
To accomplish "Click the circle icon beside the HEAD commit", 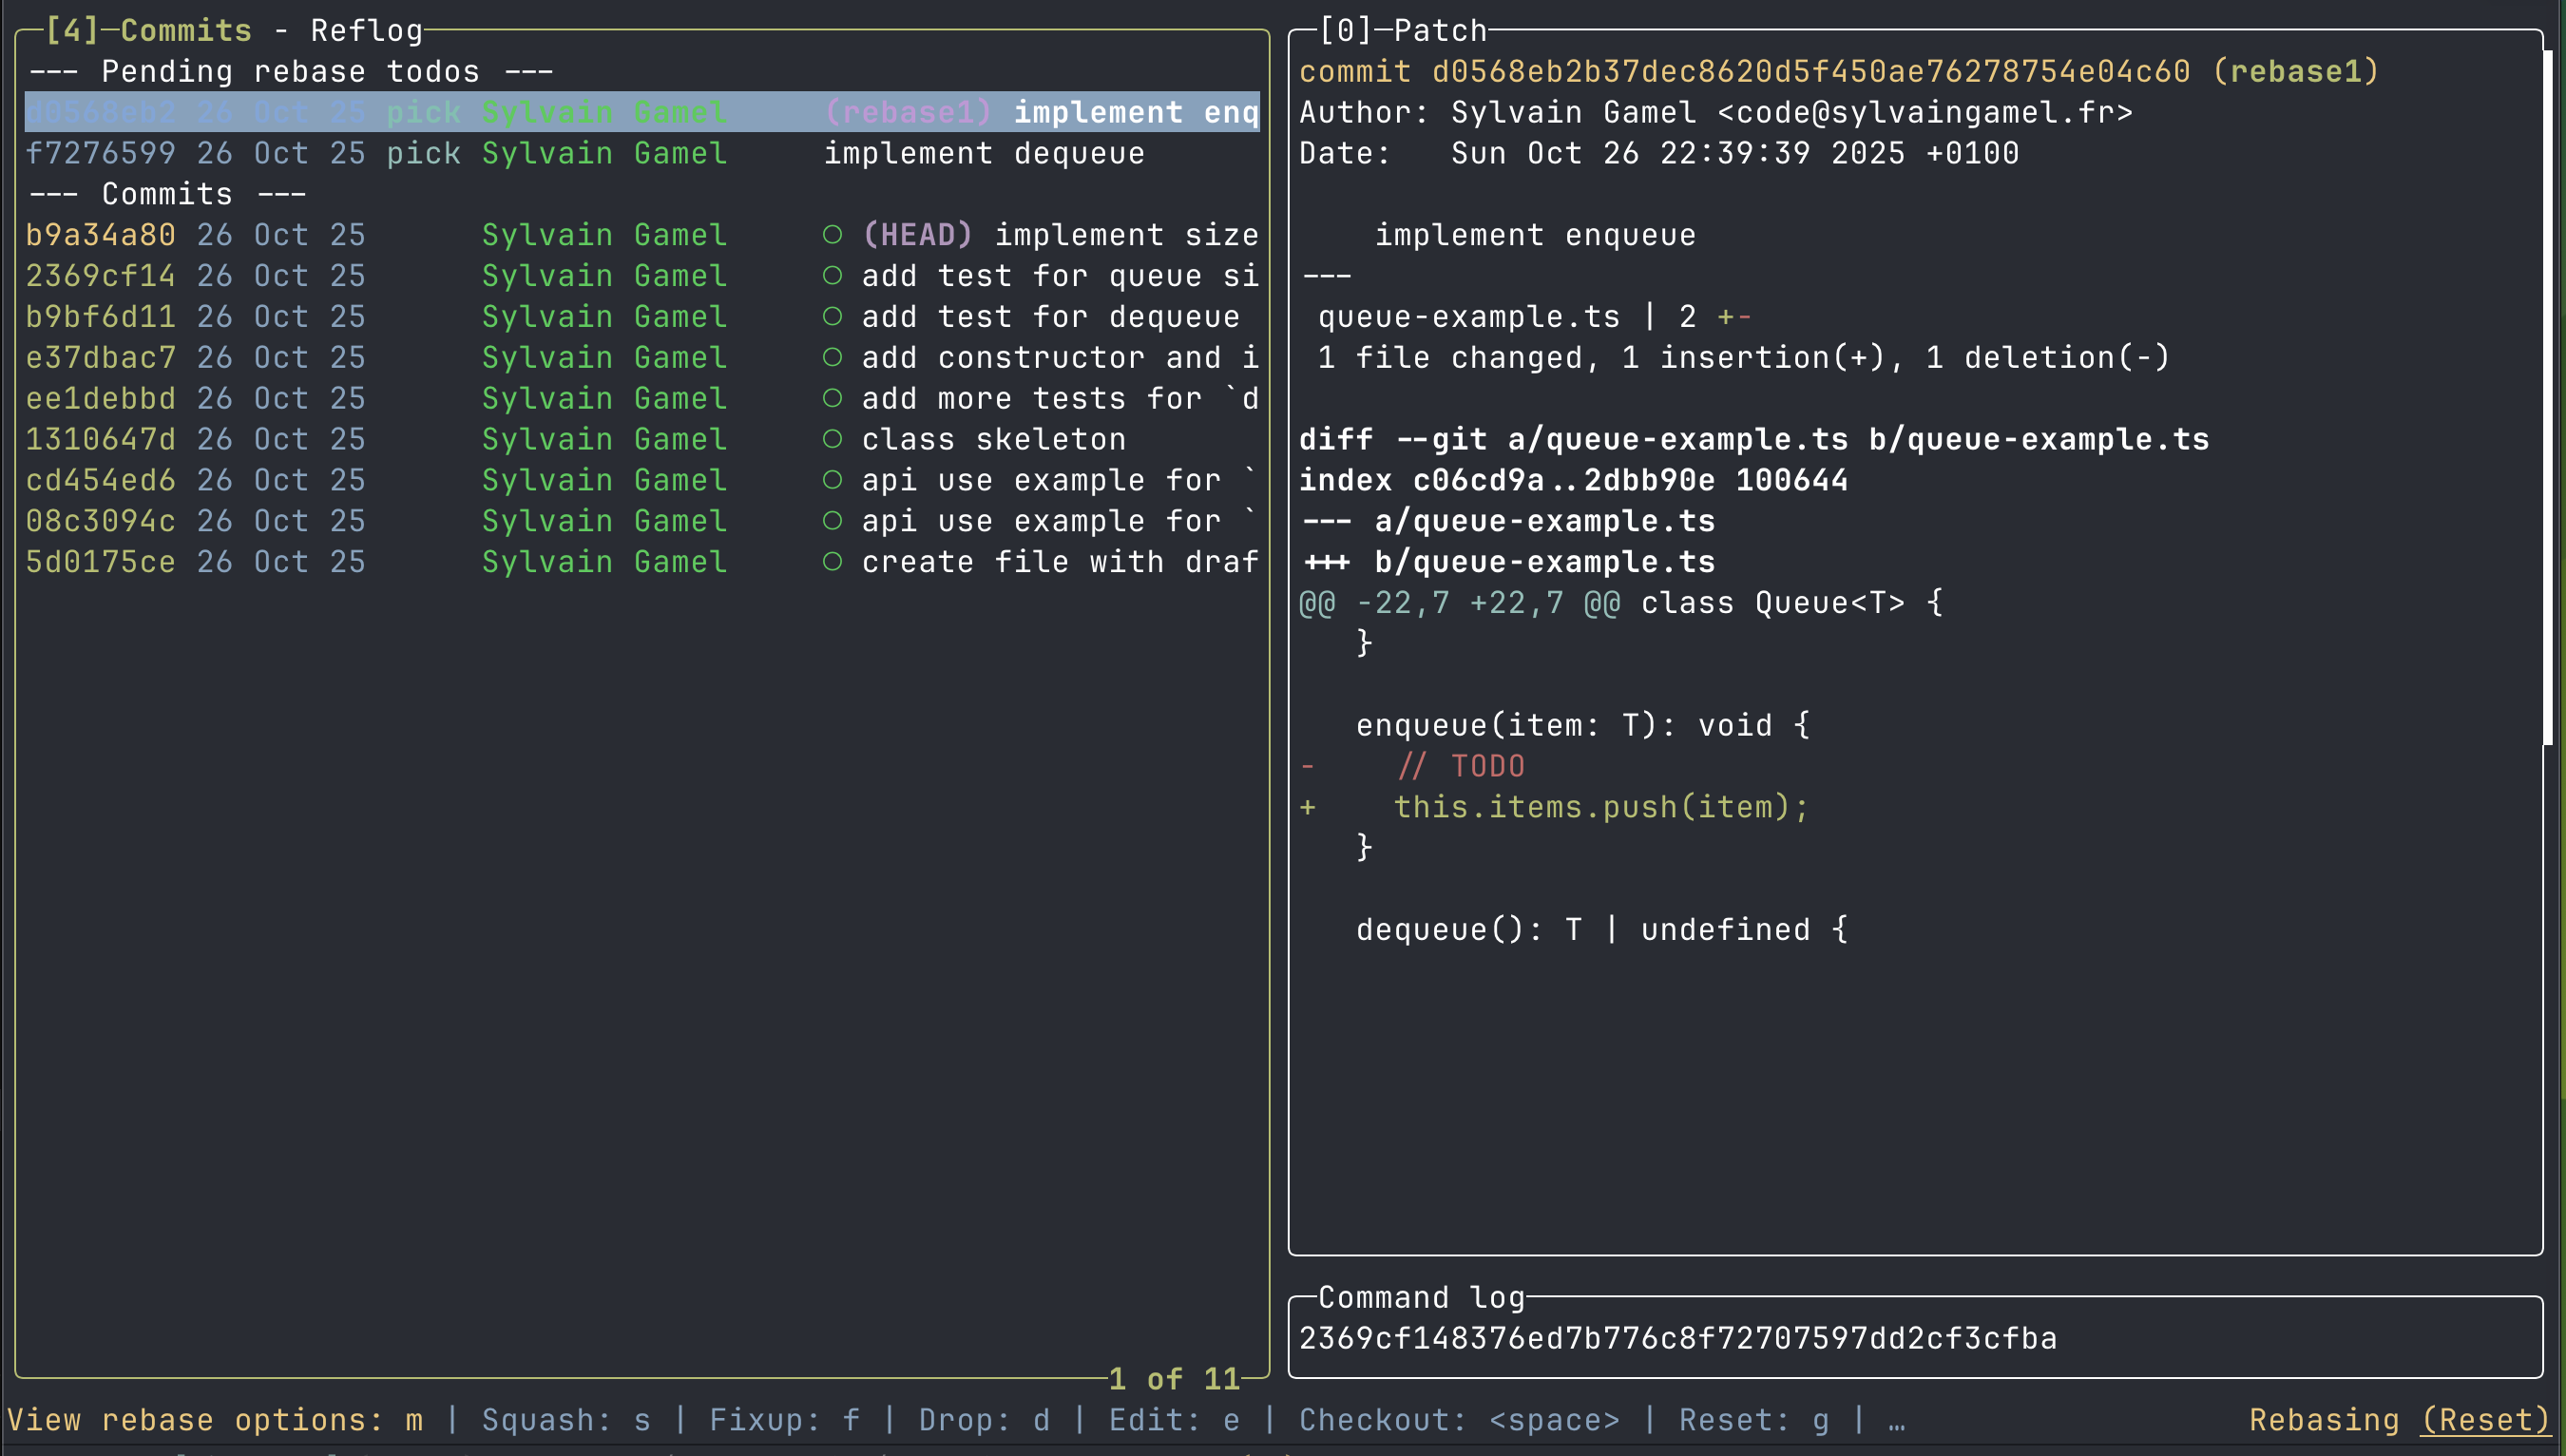I will coord(835,234).
